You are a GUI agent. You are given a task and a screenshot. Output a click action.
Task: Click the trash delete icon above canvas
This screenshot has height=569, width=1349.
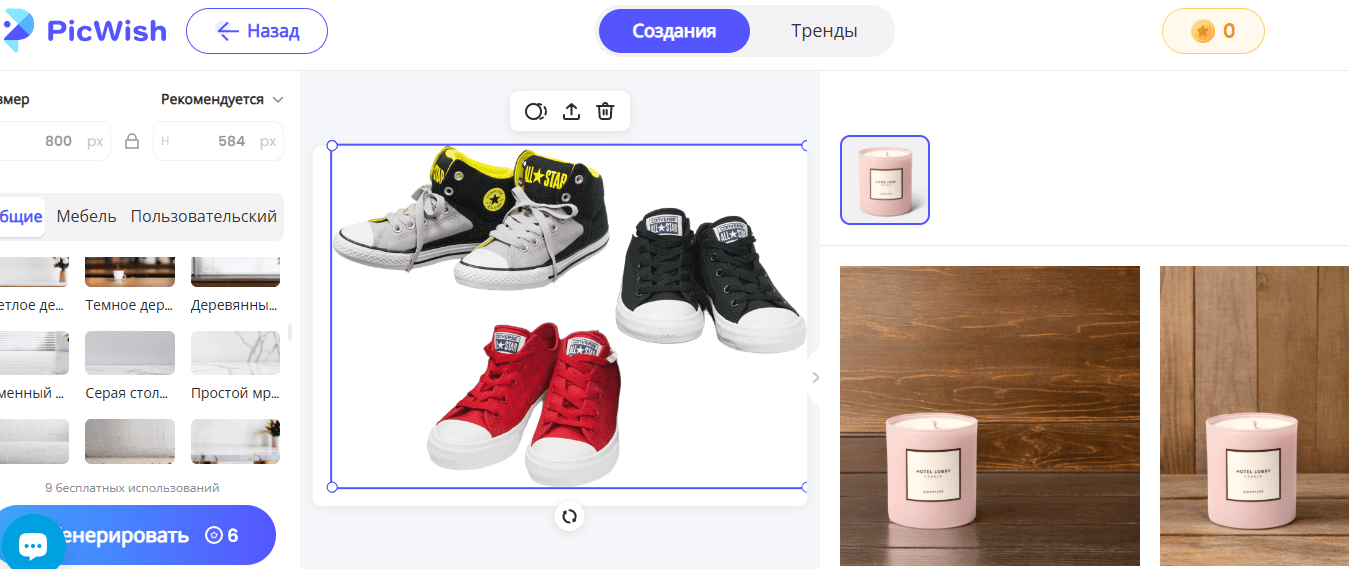coord(605,111)
